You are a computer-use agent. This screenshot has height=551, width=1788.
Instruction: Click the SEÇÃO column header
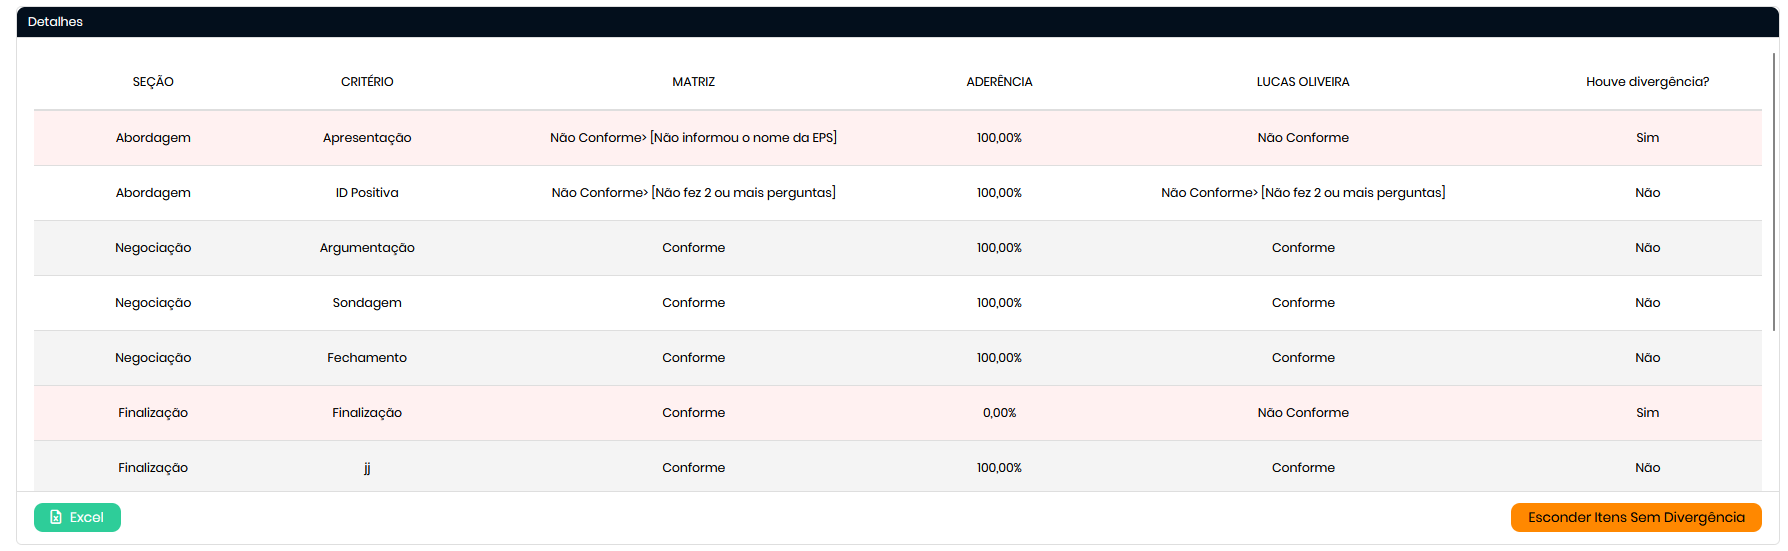[x=153, y=82]
